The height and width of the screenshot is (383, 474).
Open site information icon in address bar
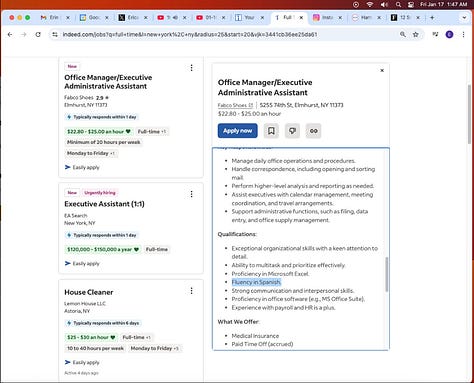tap(55, 34)
